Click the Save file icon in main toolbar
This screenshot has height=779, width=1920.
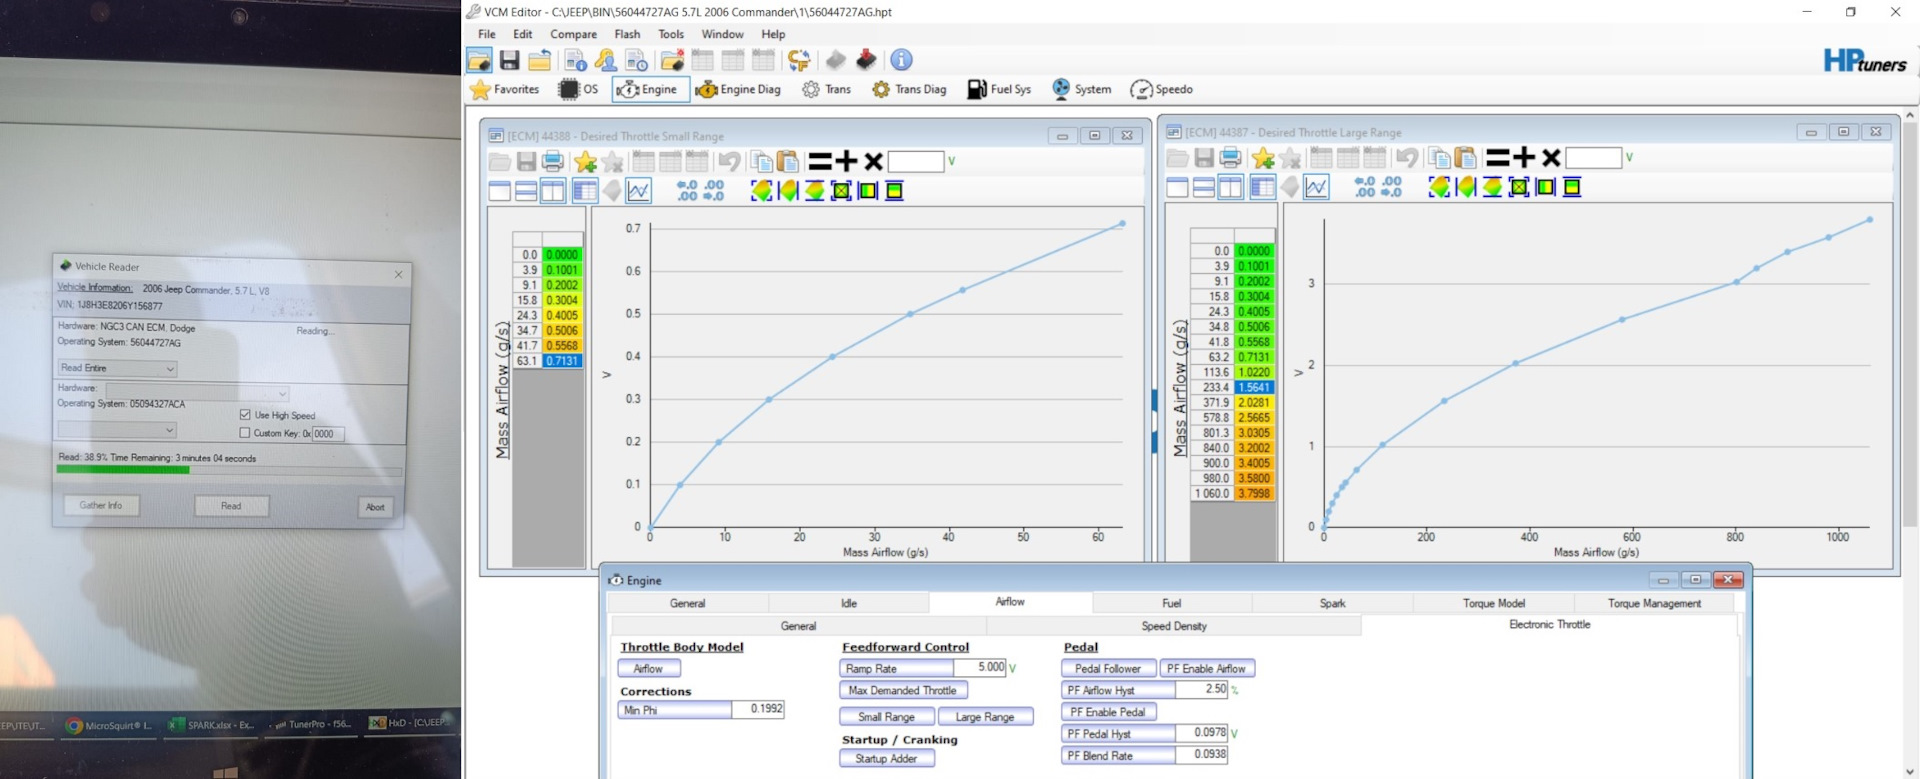pyautogui.click(x=509, y=60)
